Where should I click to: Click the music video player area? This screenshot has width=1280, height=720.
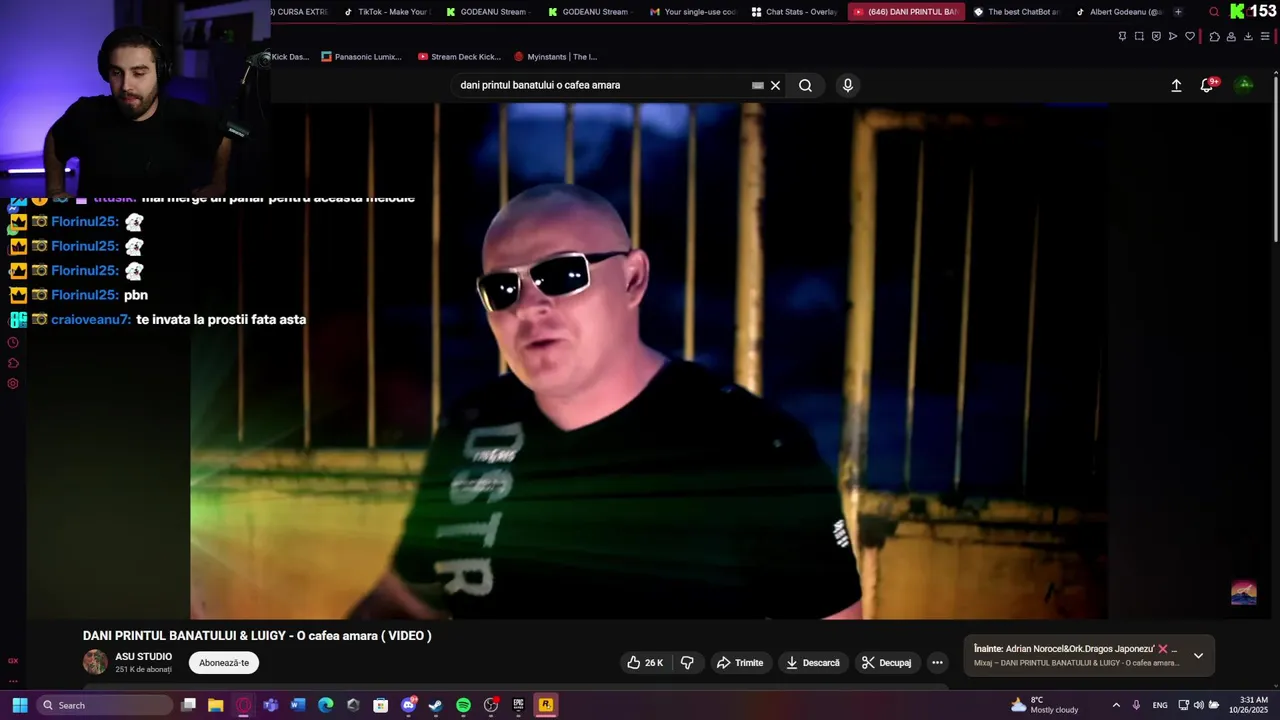[649, 362]
